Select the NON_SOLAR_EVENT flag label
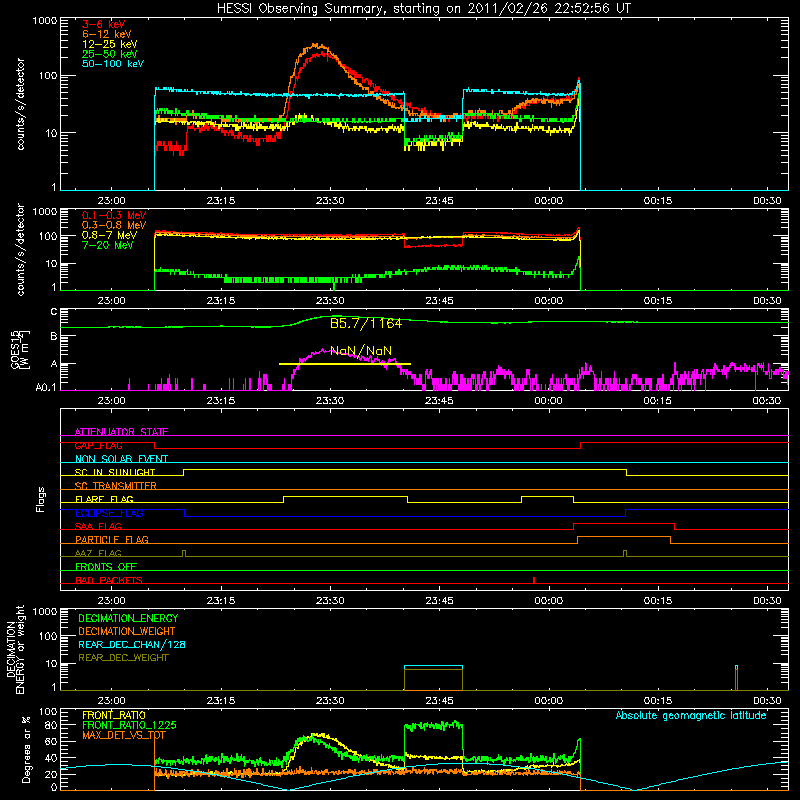 coord(121,459)
